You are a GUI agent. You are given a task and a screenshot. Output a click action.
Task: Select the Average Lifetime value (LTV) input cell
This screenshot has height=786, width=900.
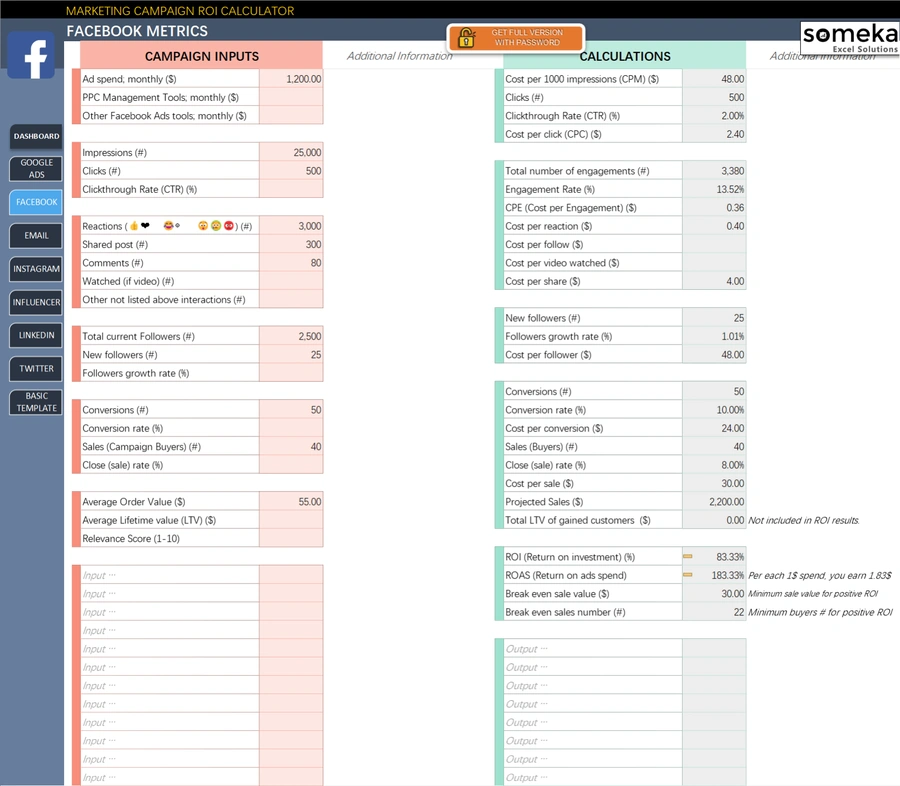(x=291, y=520)
